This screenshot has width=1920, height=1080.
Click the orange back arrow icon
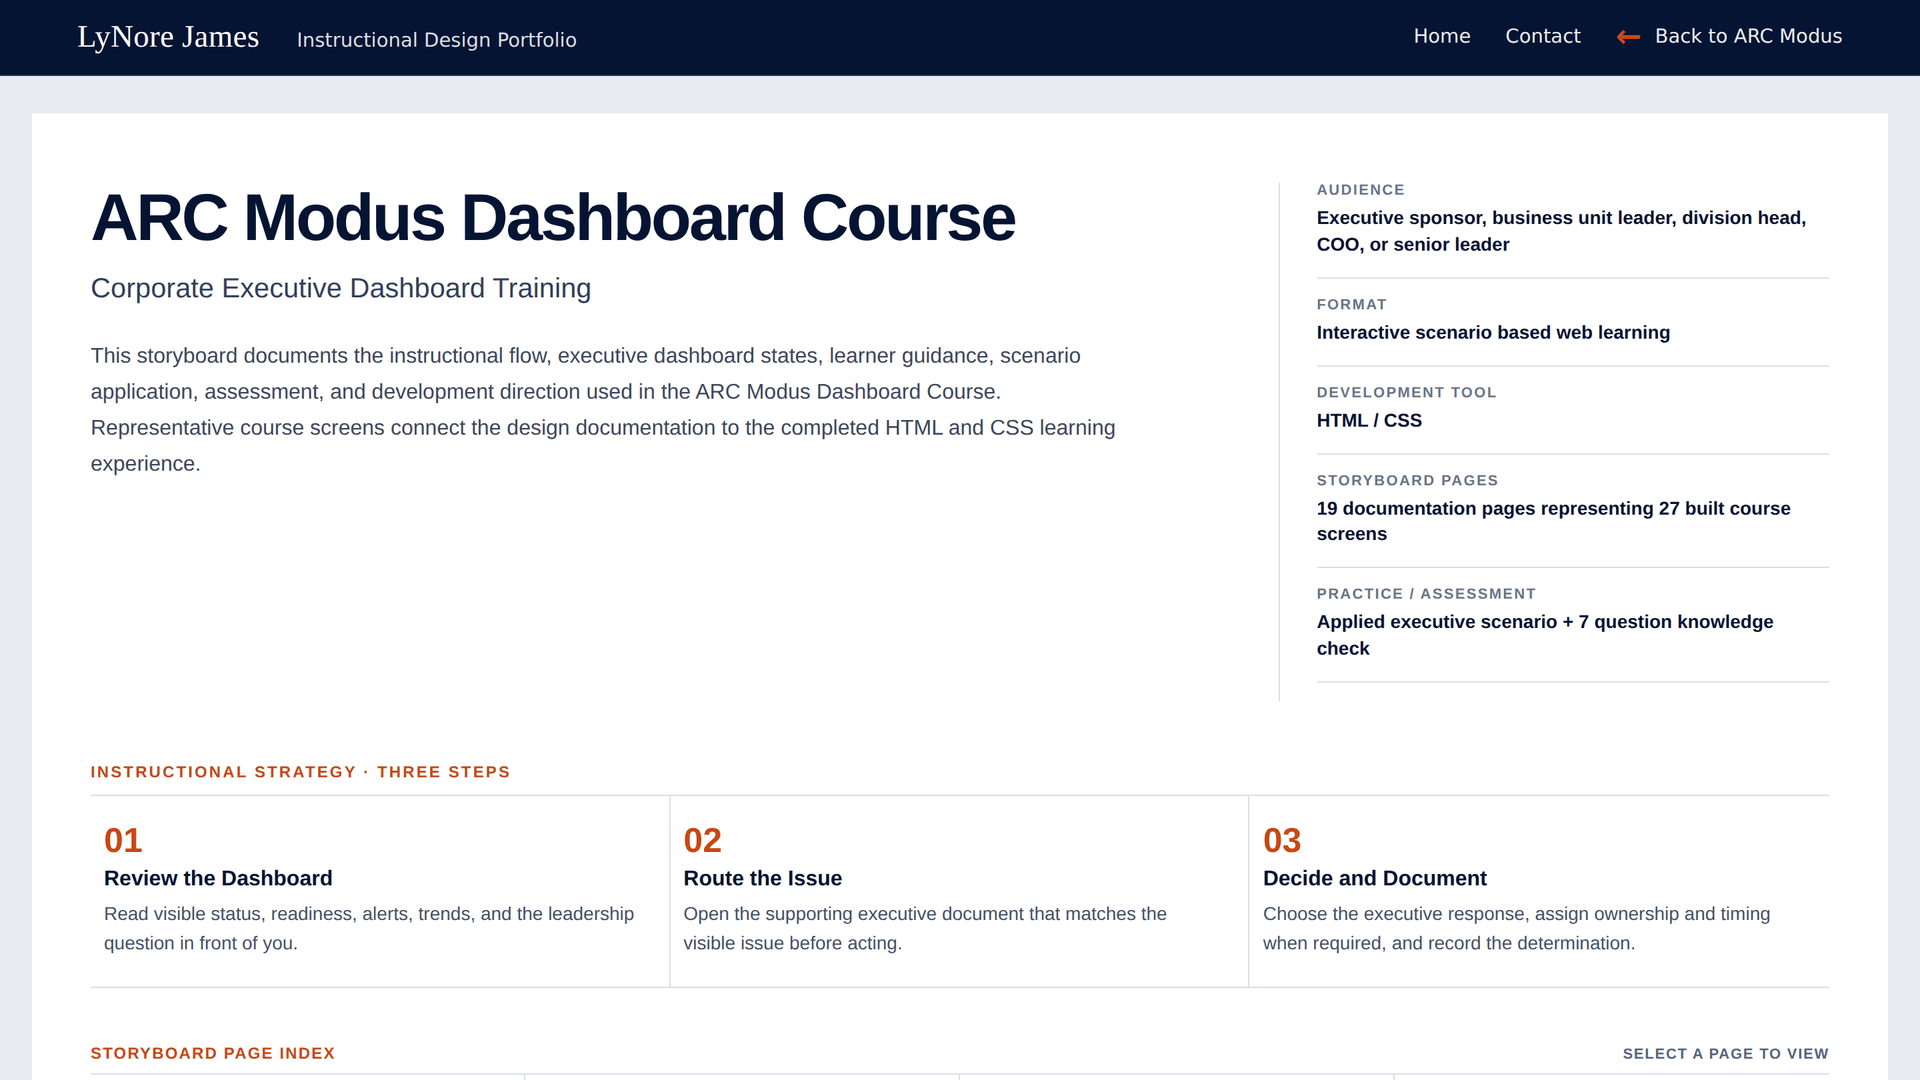click(x=1628, y=37)
